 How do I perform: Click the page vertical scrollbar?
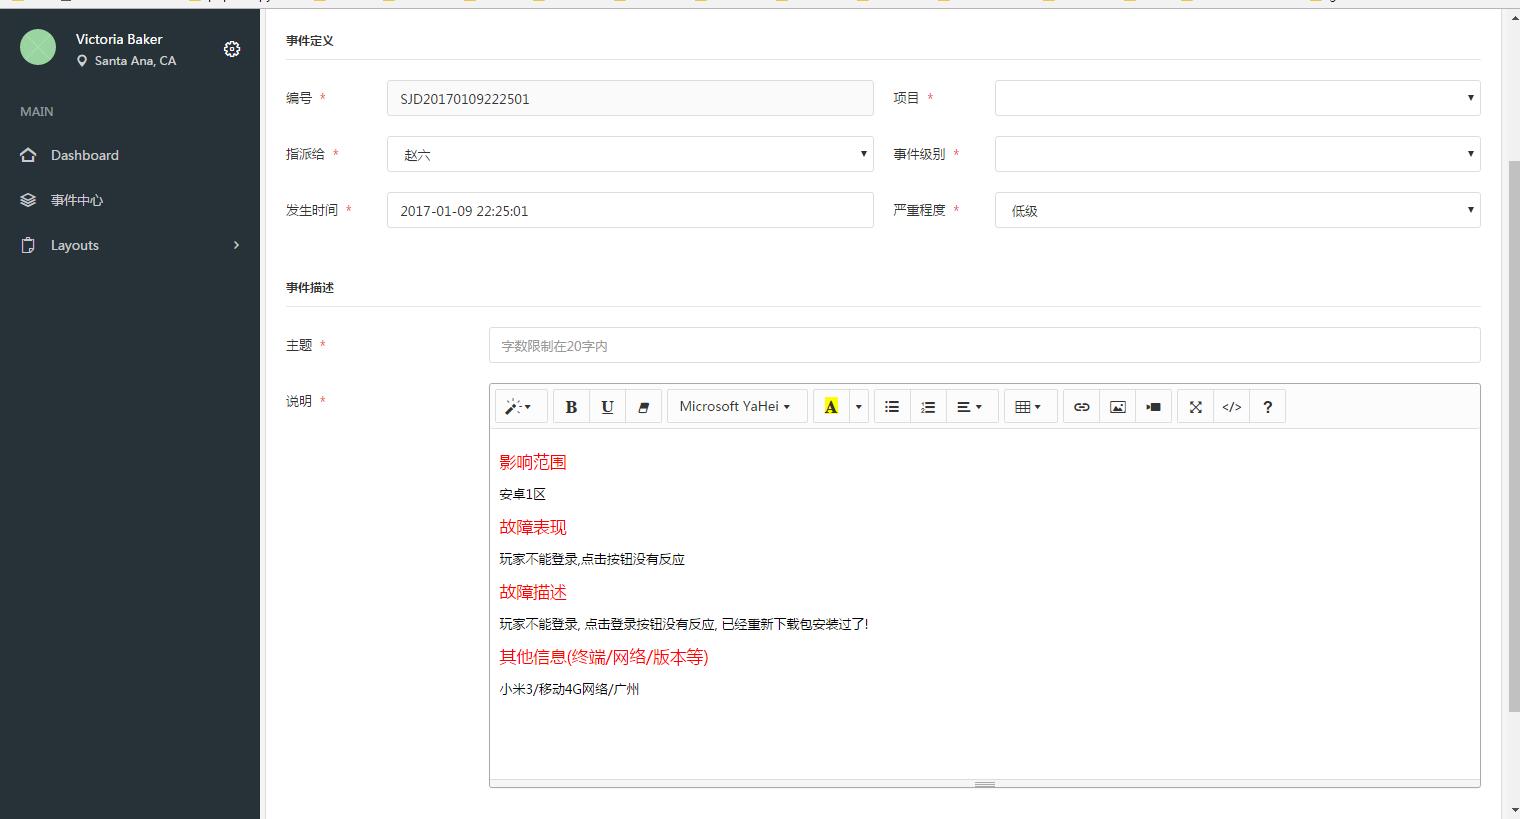point(1513,435)
